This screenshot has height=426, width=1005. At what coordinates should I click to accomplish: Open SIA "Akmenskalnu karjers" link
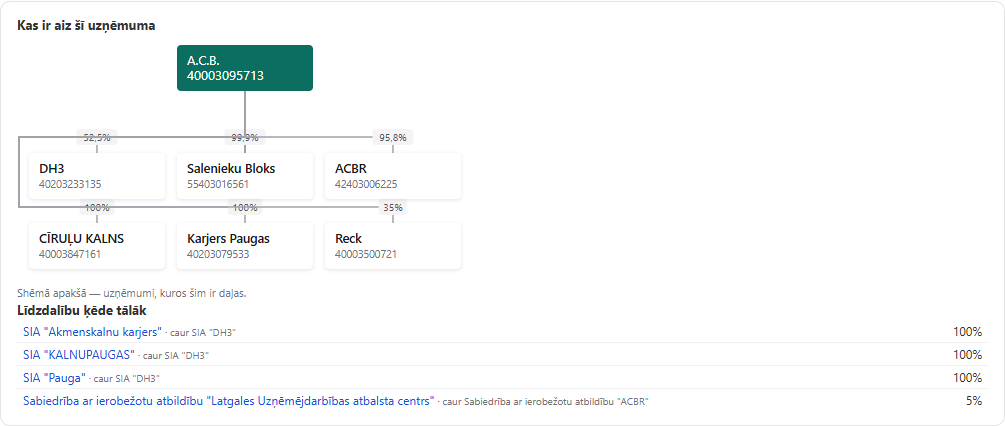click(92, 332)
